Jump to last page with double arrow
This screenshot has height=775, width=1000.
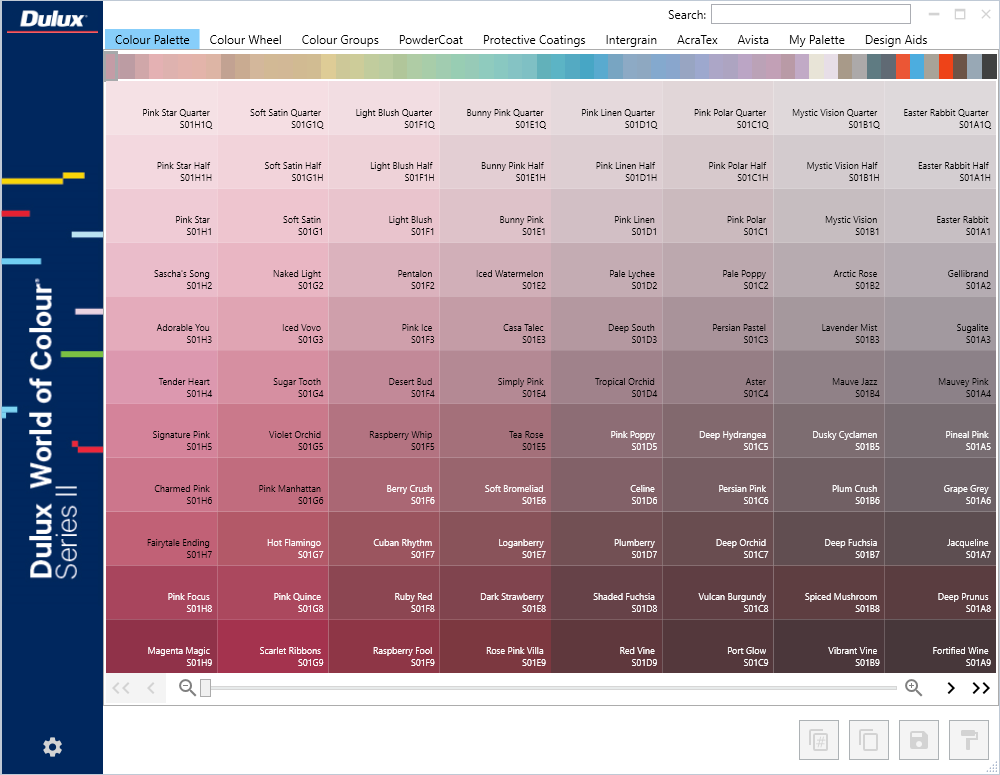980,688
